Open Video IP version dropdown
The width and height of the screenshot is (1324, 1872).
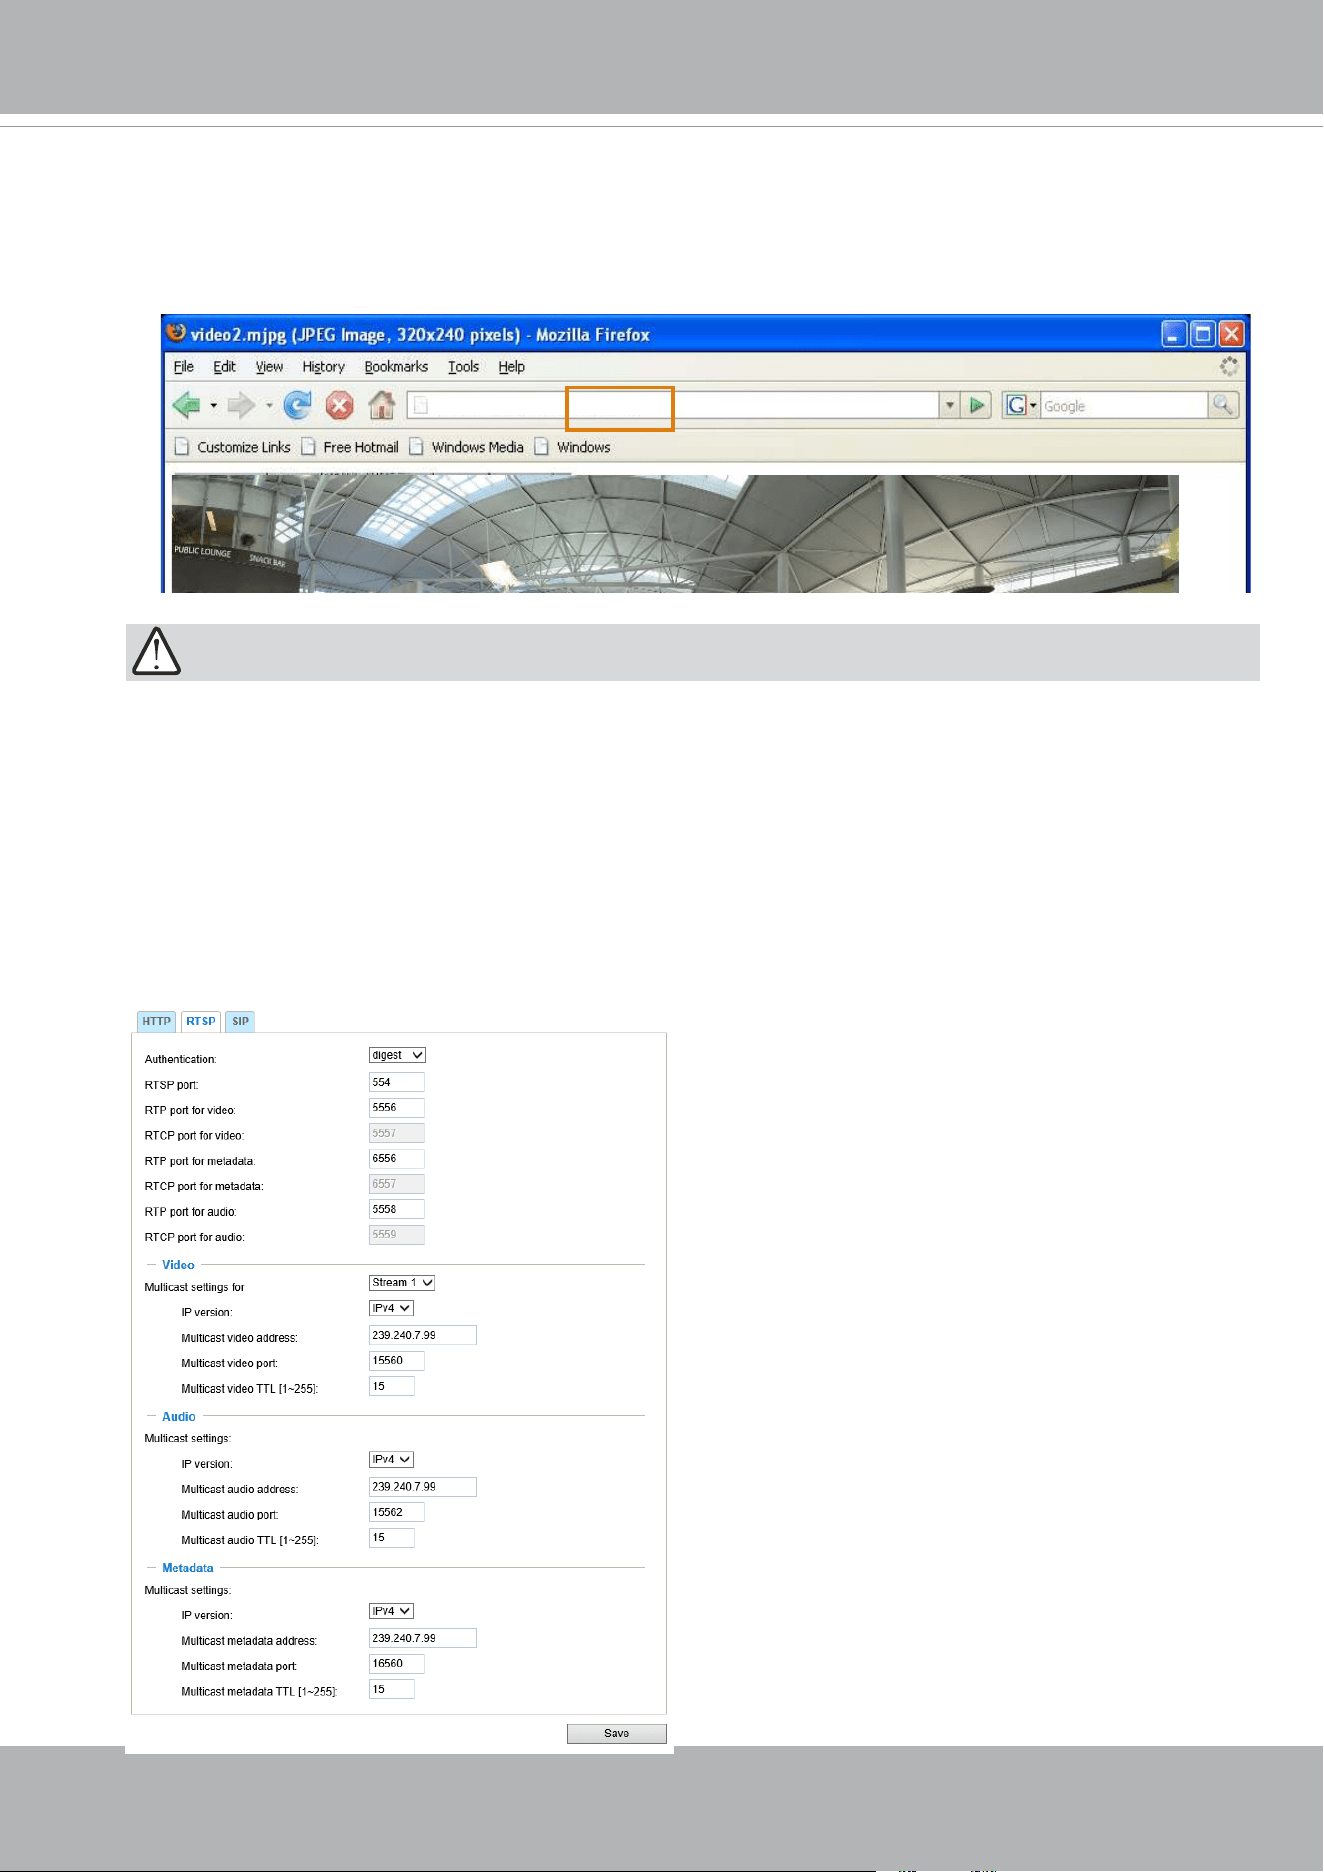click(x=391, y=1308)
